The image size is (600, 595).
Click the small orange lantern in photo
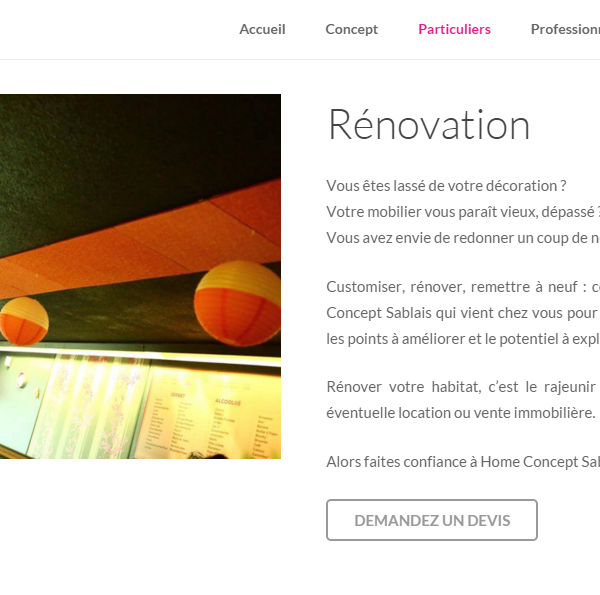pos(24,321)
